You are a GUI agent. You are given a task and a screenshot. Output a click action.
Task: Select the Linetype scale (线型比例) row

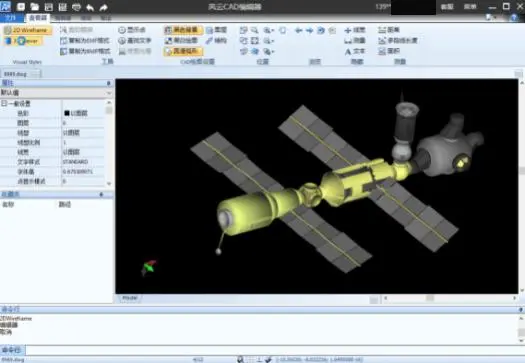click(x=53, y=142)
